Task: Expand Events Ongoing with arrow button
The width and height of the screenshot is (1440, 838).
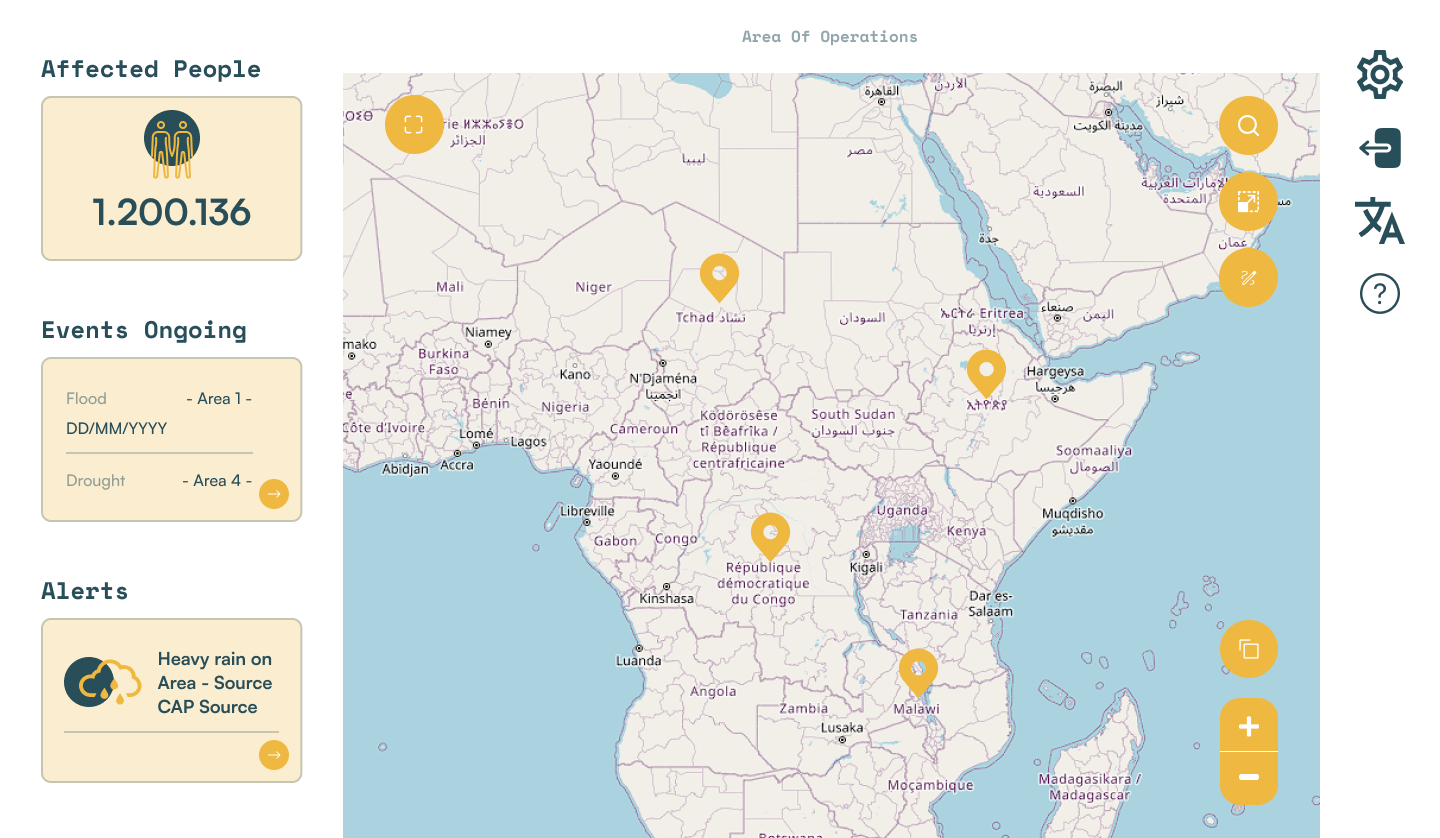Action: pos(274,493)
